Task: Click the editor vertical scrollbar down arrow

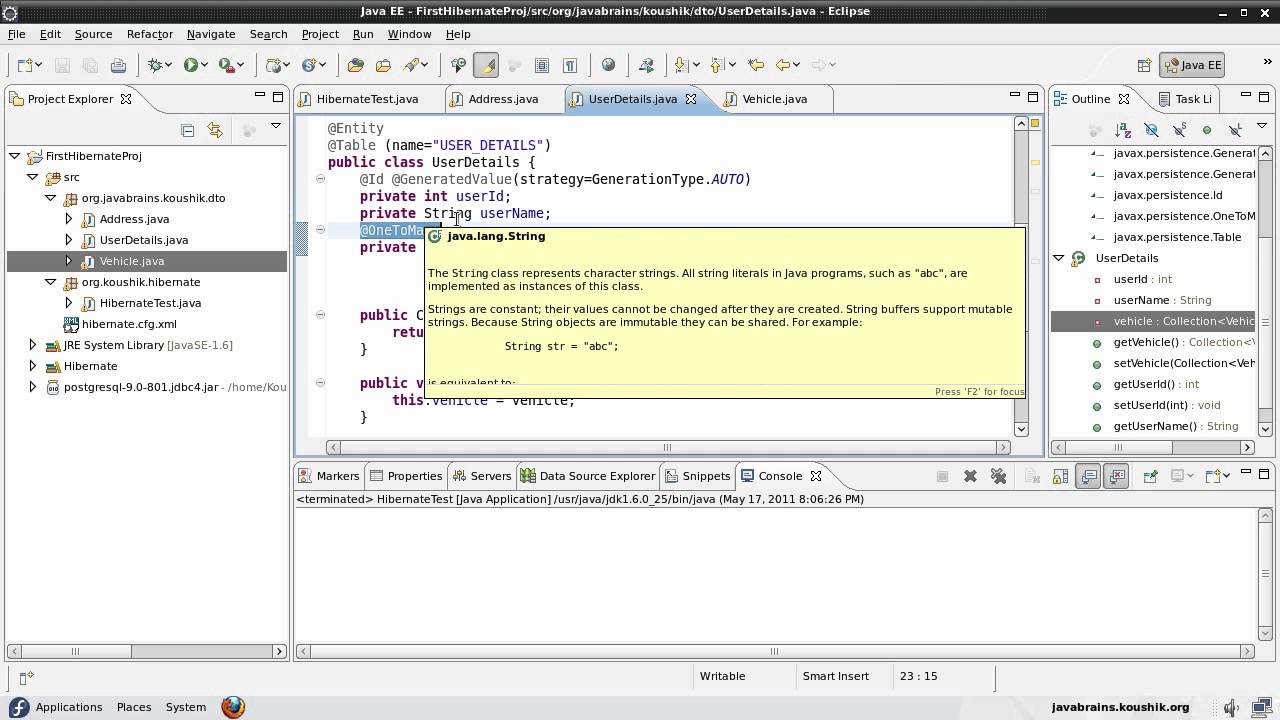Action: pos(1021,430)
